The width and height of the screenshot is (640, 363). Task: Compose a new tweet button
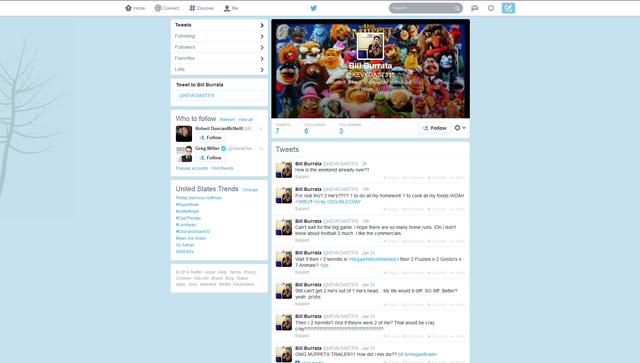click(x=508, y=8)
